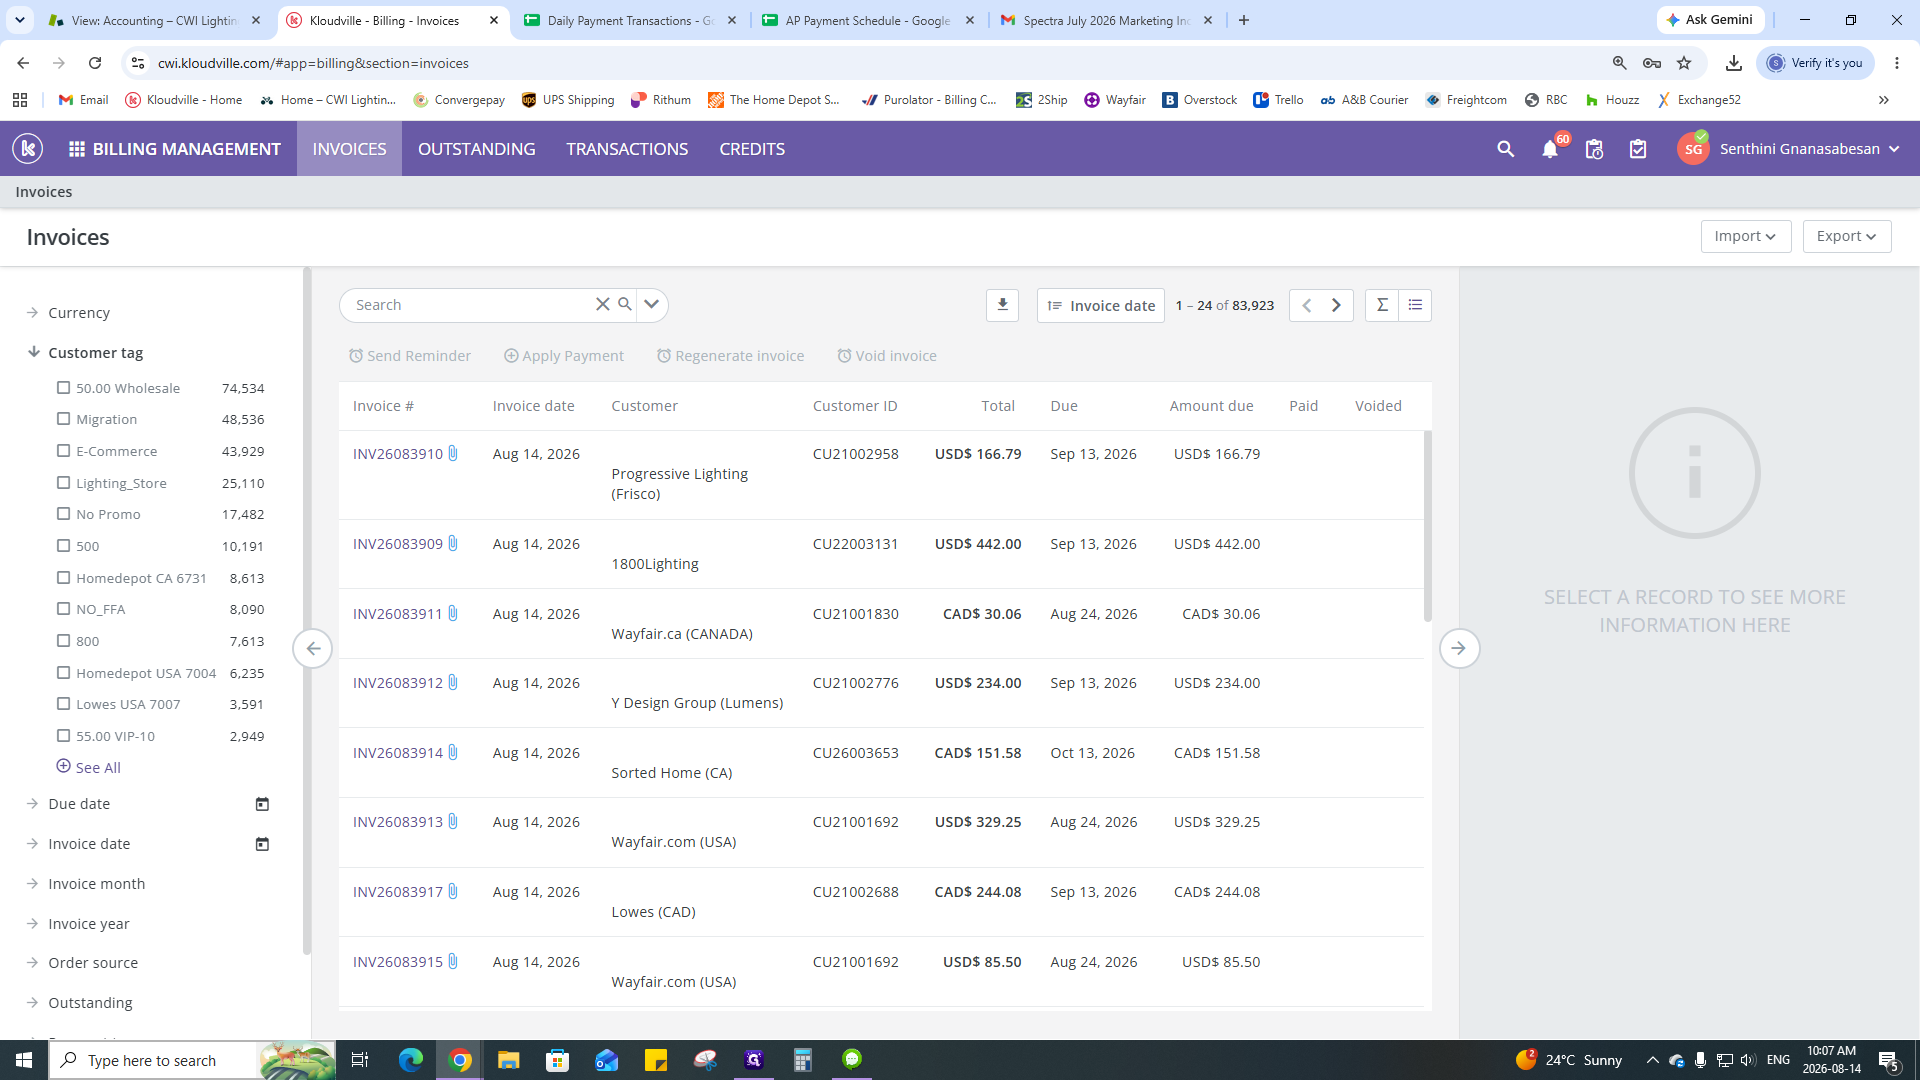Open invoice INV26083909 link

tap(397, 544)
